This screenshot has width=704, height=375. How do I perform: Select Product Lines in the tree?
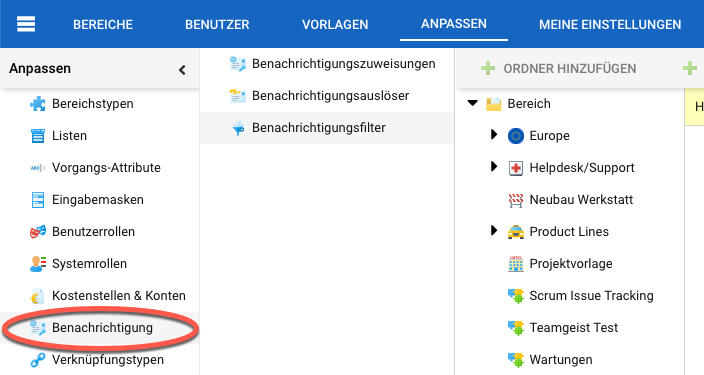click(x=569, y=232)
